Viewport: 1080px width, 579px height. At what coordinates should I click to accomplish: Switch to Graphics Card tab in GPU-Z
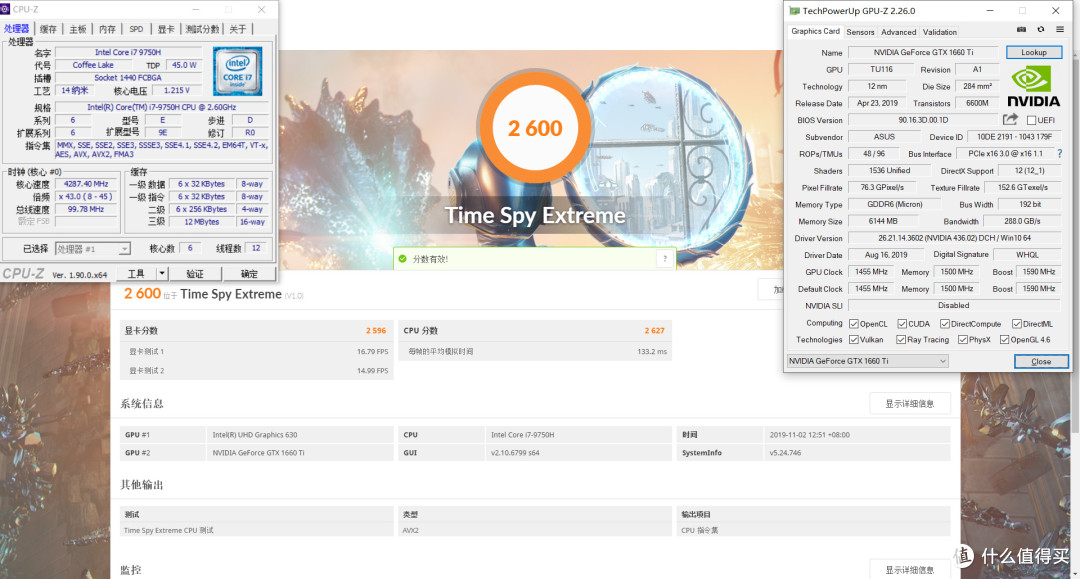[x=815, y=31]
